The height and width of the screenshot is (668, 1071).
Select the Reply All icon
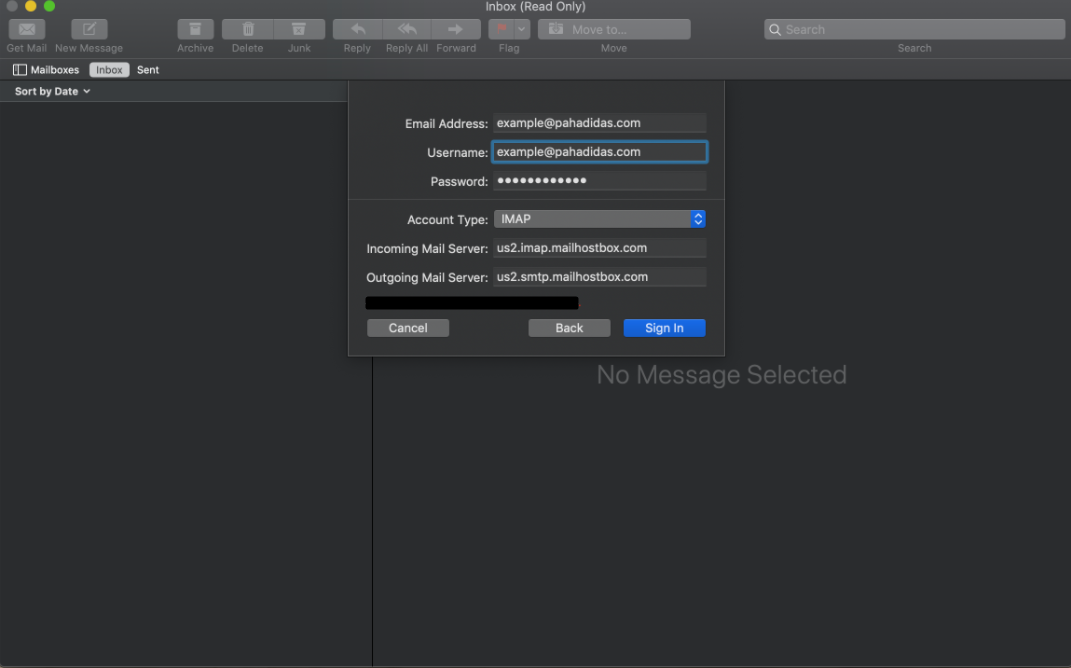coord(406,28)
